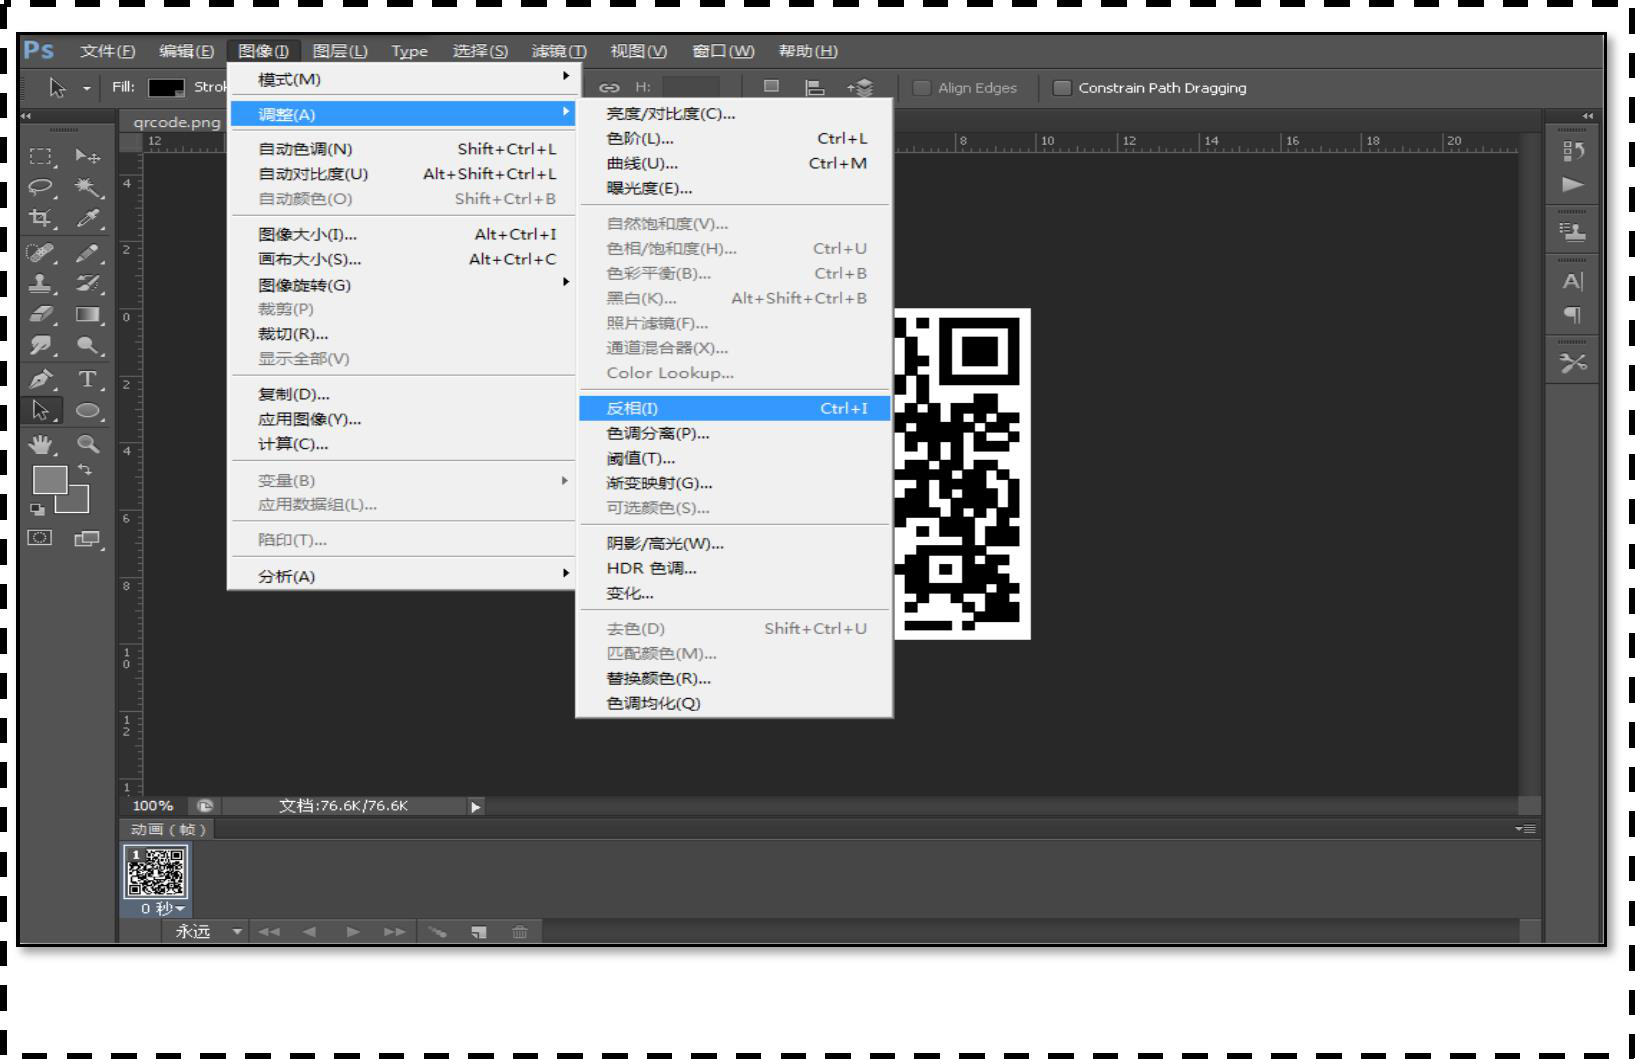Click the Fill color swatch
This screenshot has height=1059, width=1635.
click(x=166, y=88)
